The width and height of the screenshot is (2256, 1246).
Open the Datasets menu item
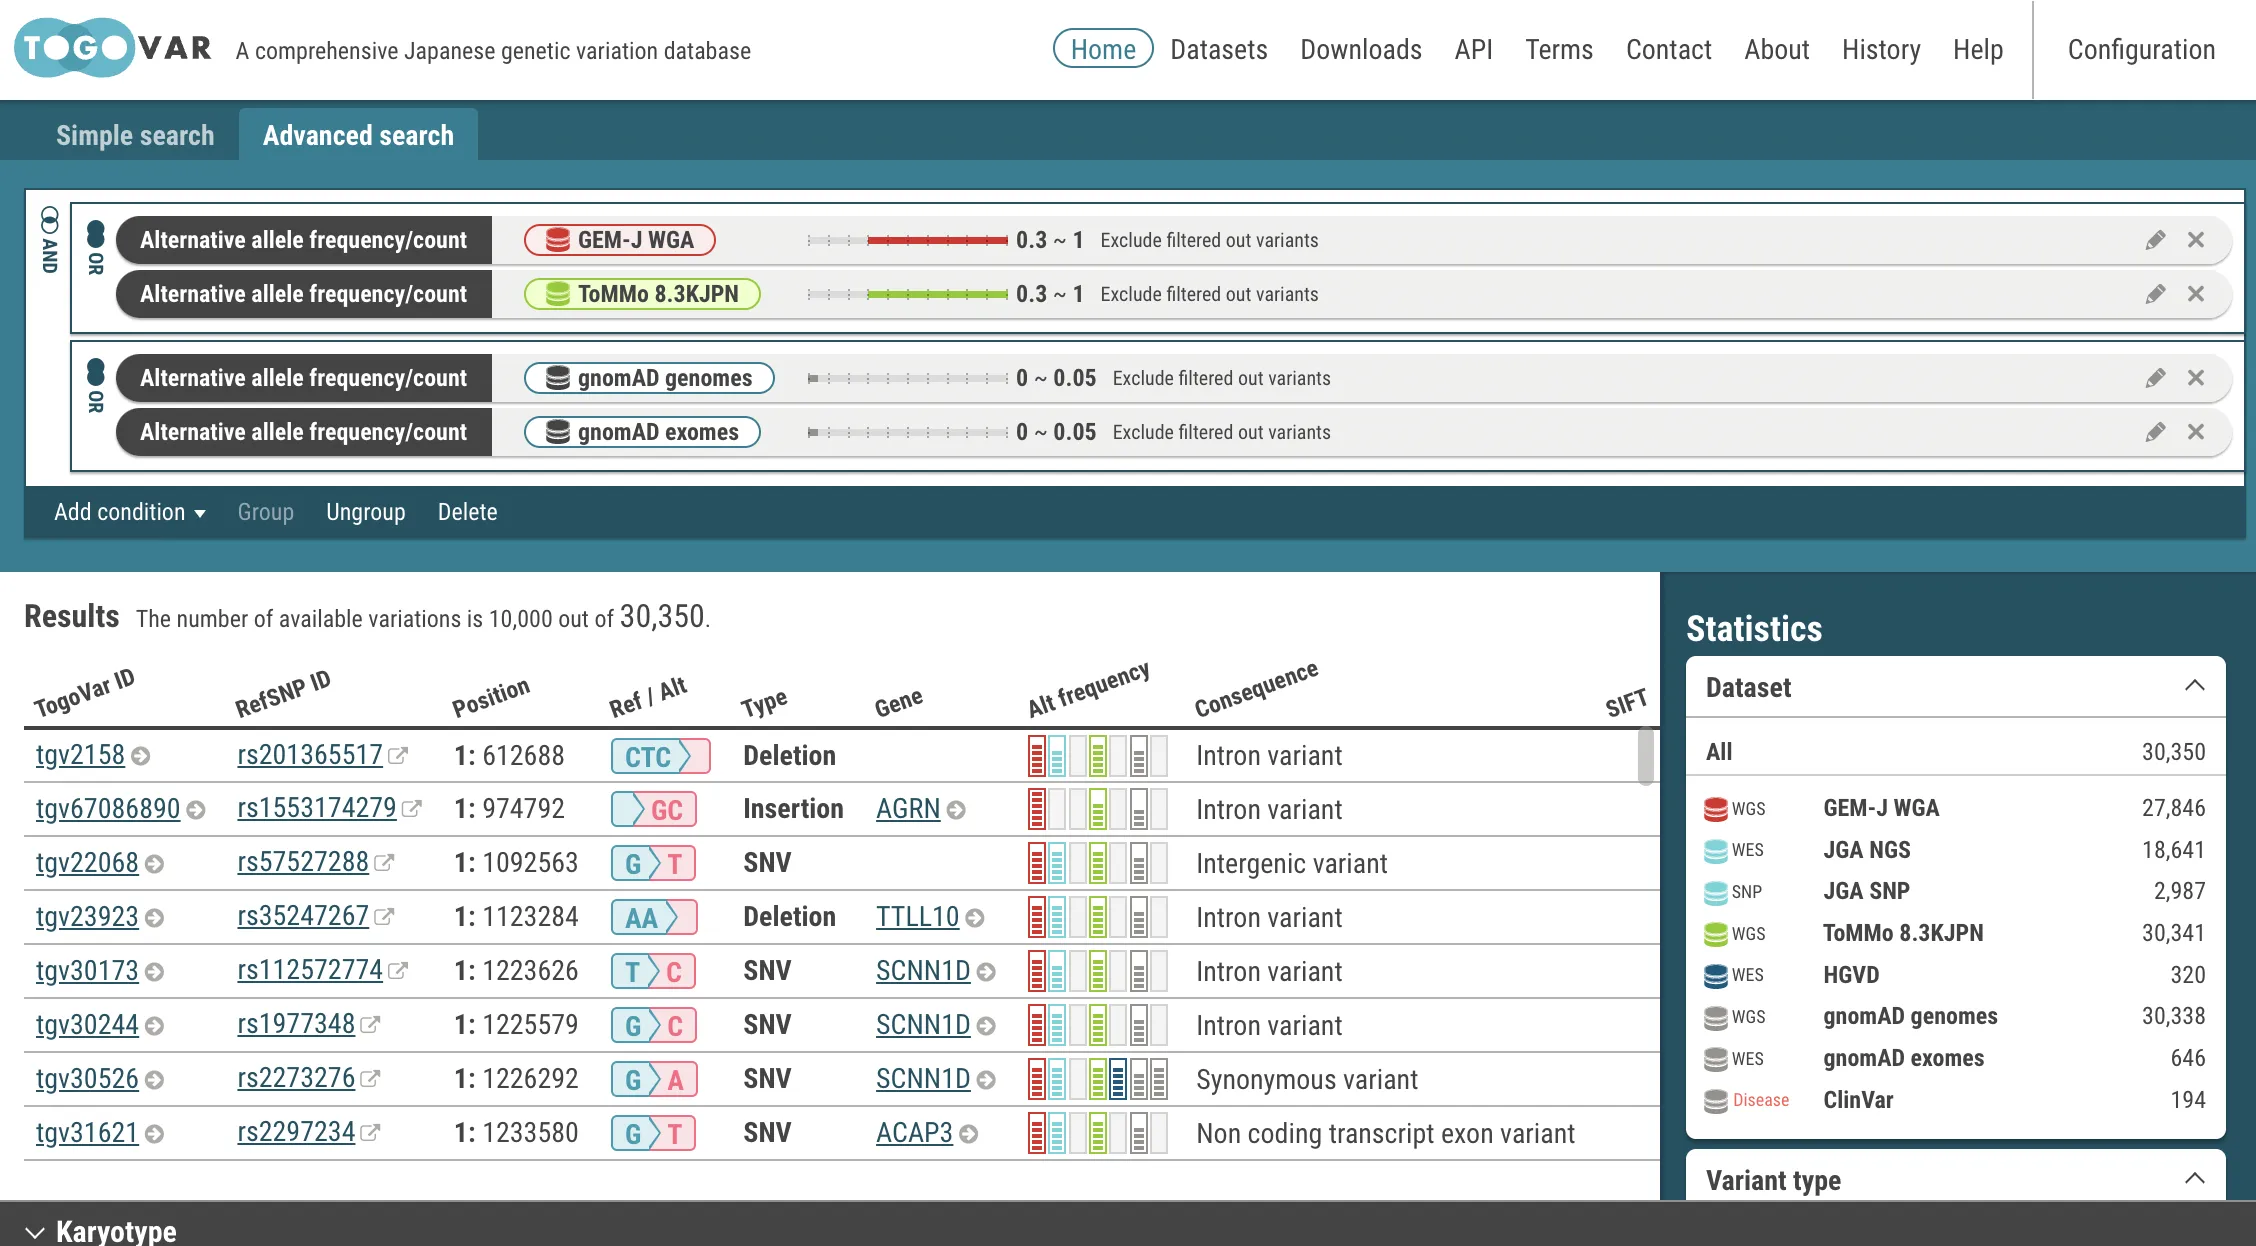(x=1218, y=50)
